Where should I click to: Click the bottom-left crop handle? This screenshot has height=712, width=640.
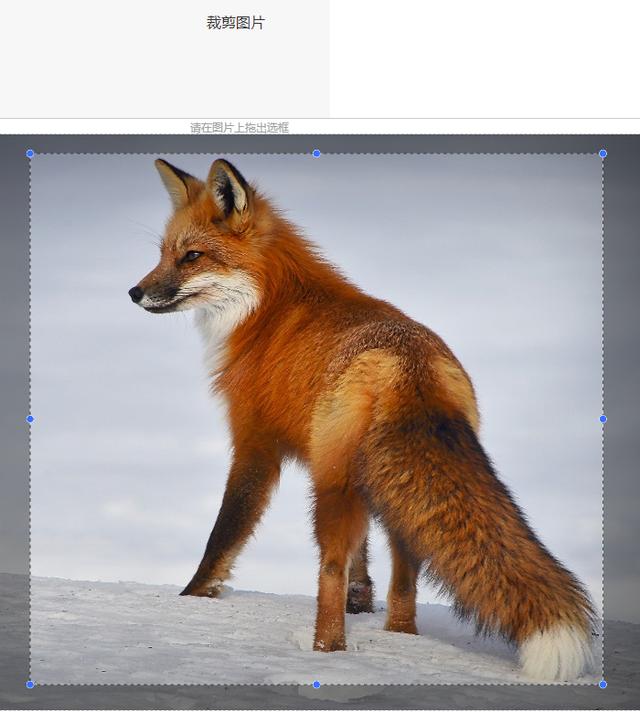tap(30, 684)
